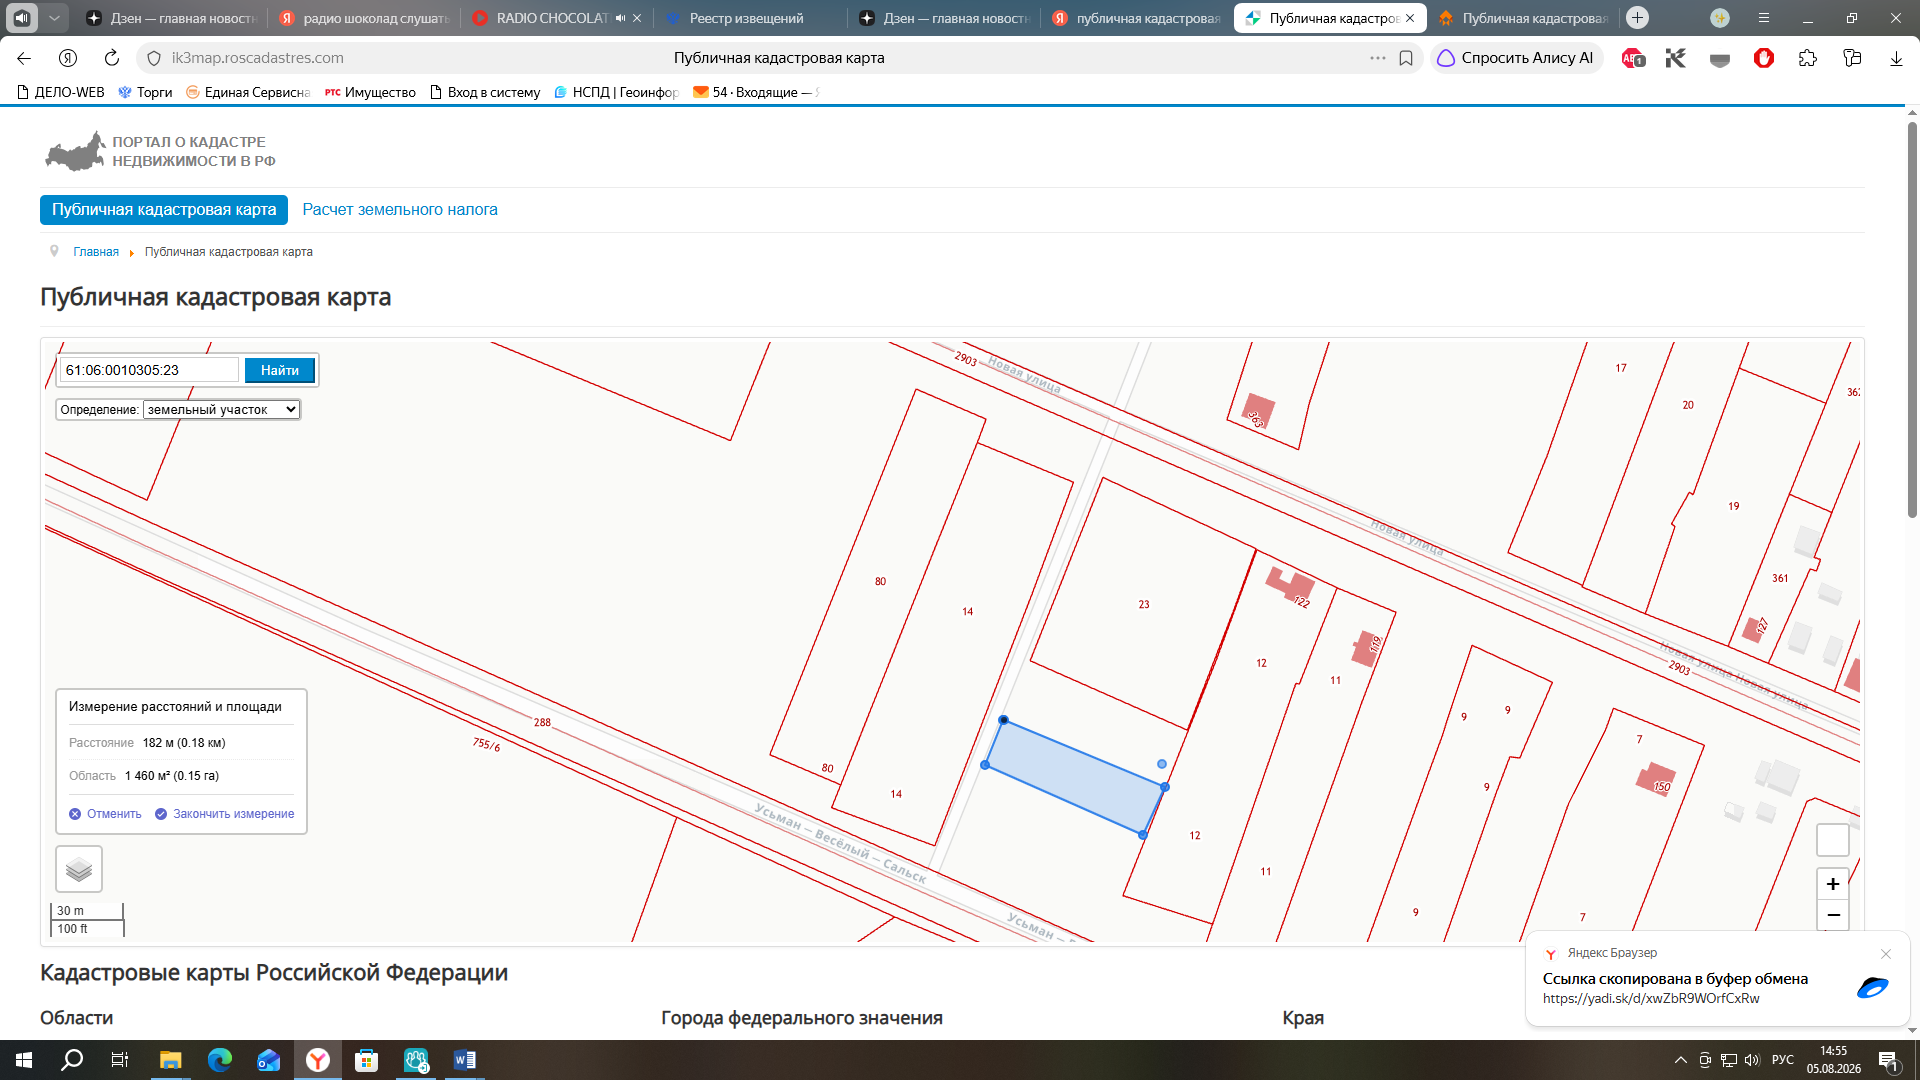Click the bookmark icon in address bar
This screenshot has width=1920, height=1080.
pyautogui.click(x=1406, y=58)
